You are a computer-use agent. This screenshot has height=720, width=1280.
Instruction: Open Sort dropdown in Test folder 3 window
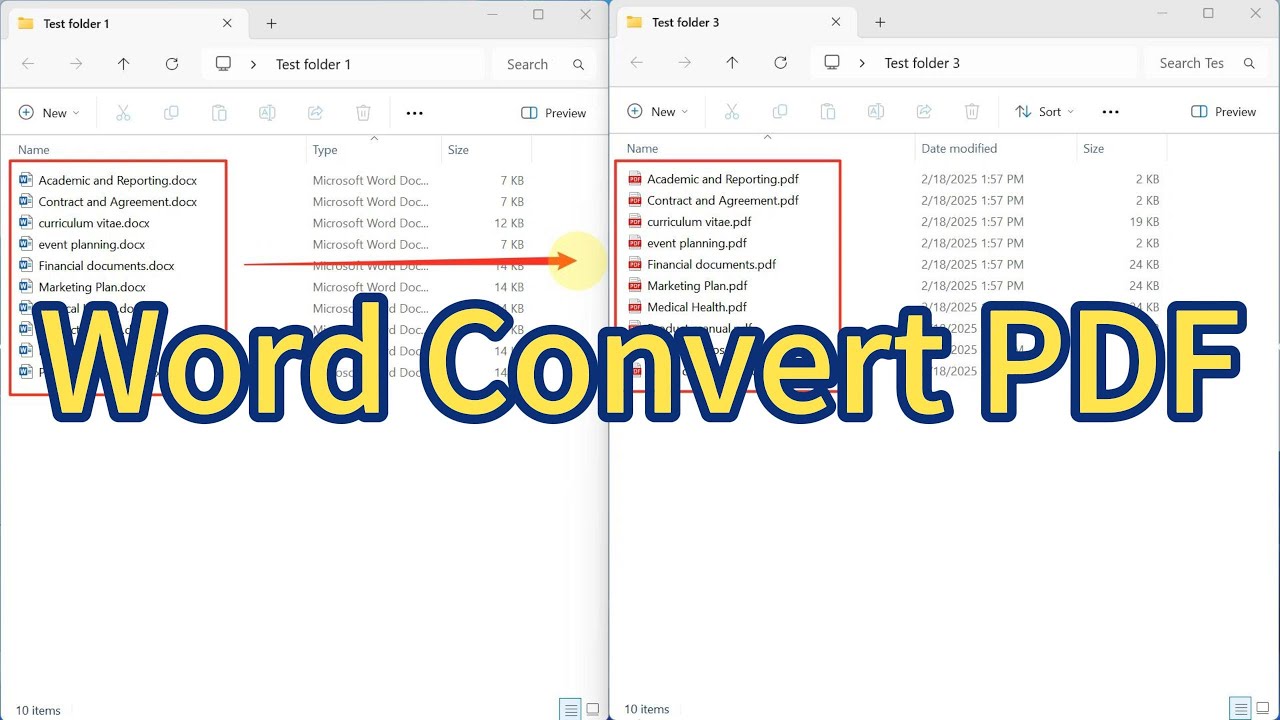tap(1045, 112)
